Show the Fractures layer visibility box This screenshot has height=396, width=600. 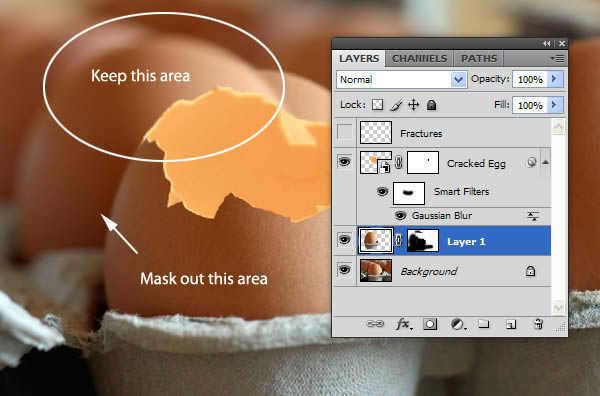tap(345, 132)
